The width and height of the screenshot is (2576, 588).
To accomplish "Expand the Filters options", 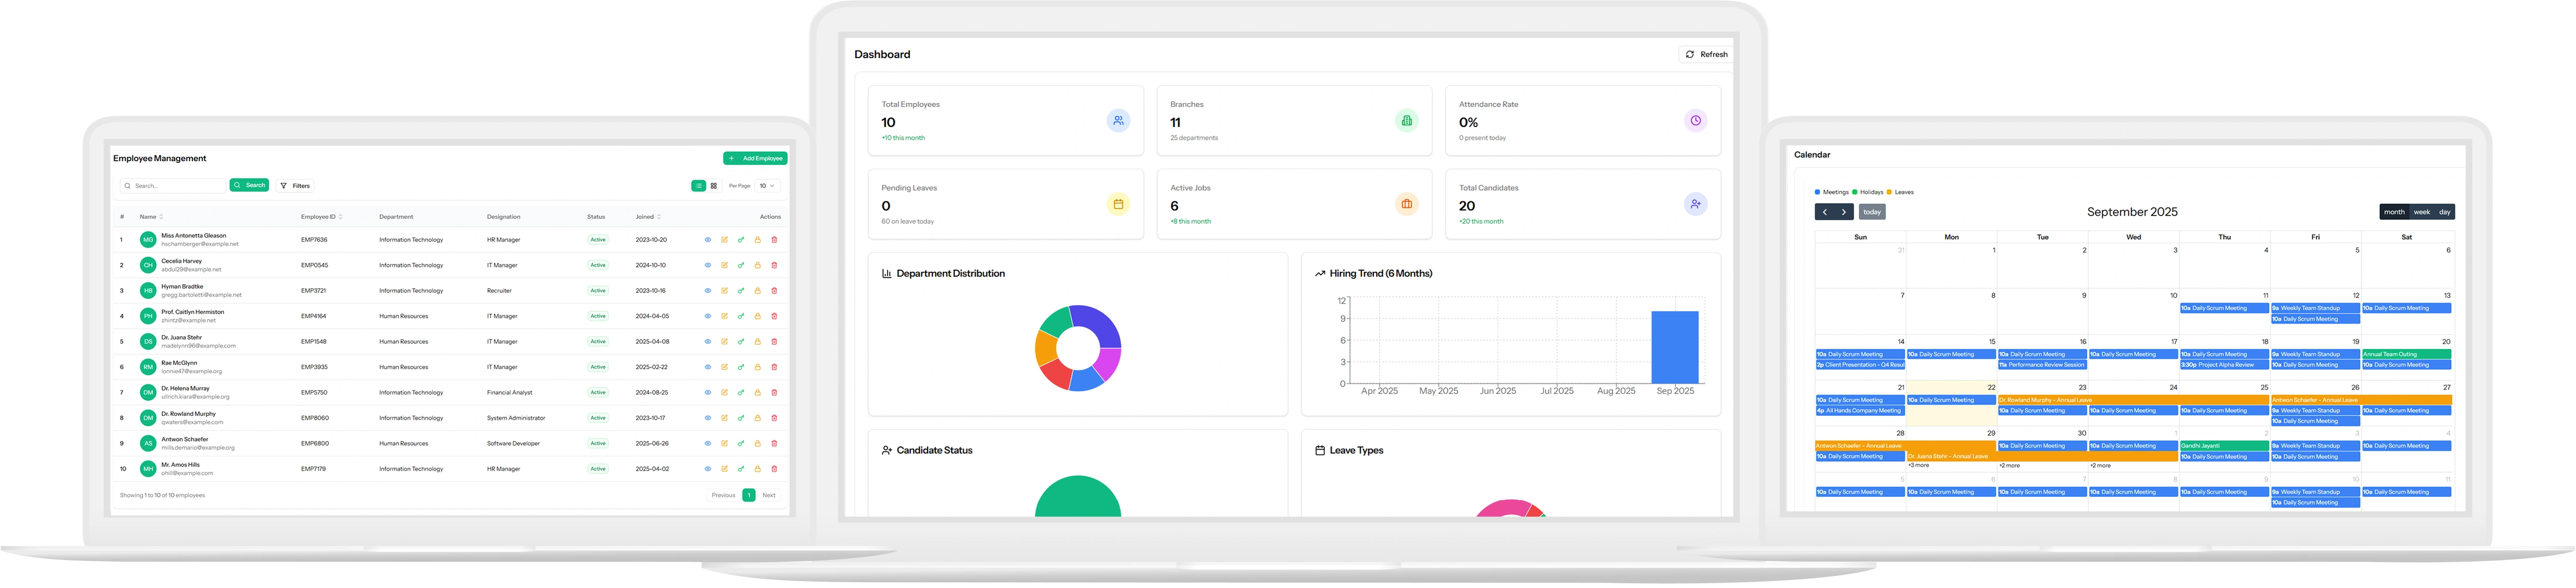I will click(296, 186).
